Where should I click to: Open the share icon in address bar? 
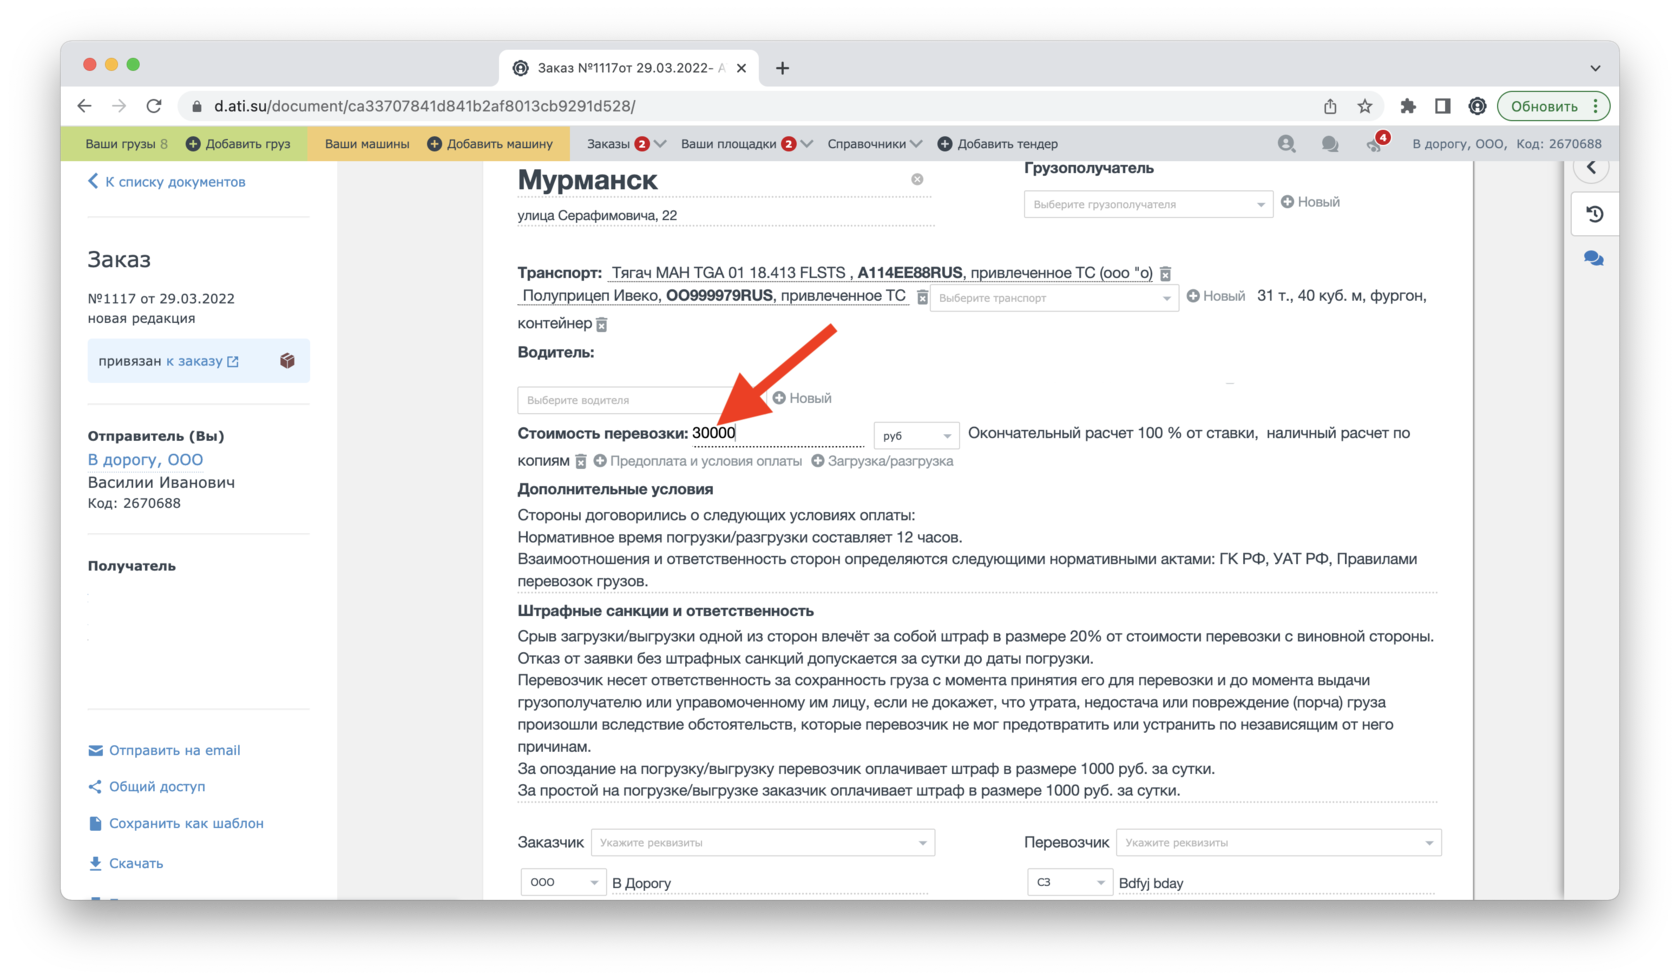1330,106
